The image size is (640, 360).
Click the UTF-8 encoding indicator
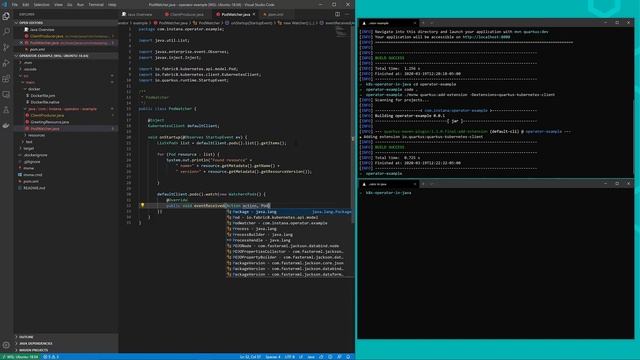click(289, 357)
